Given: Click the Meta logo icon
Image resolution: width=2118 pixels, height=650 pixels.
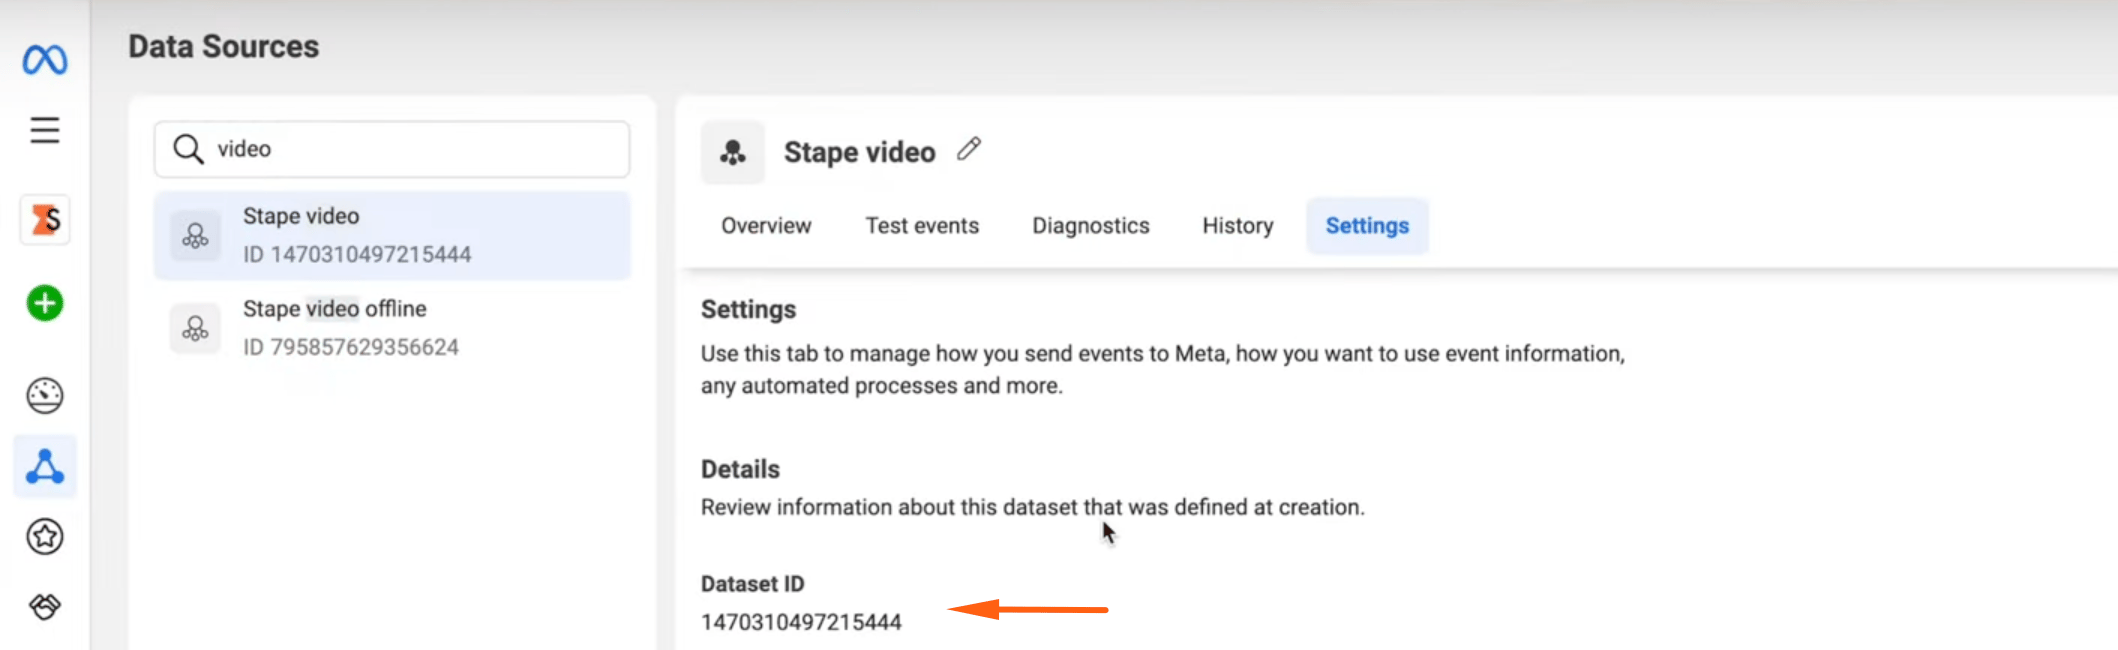Looking at the screenshot, I should pos(45,60).
